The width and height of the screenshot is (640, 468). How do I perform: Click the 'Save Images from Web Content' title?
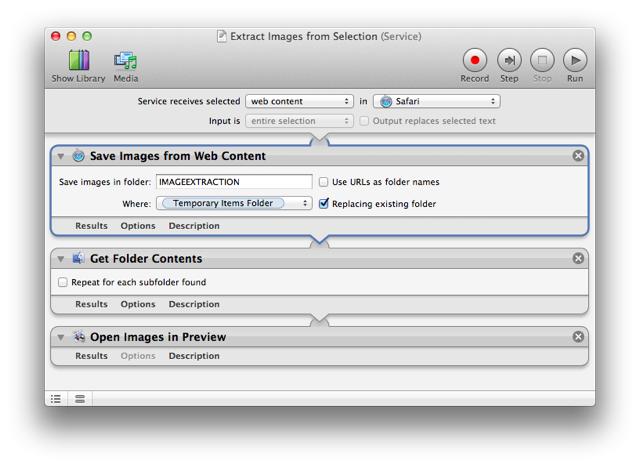click(178, 156)
